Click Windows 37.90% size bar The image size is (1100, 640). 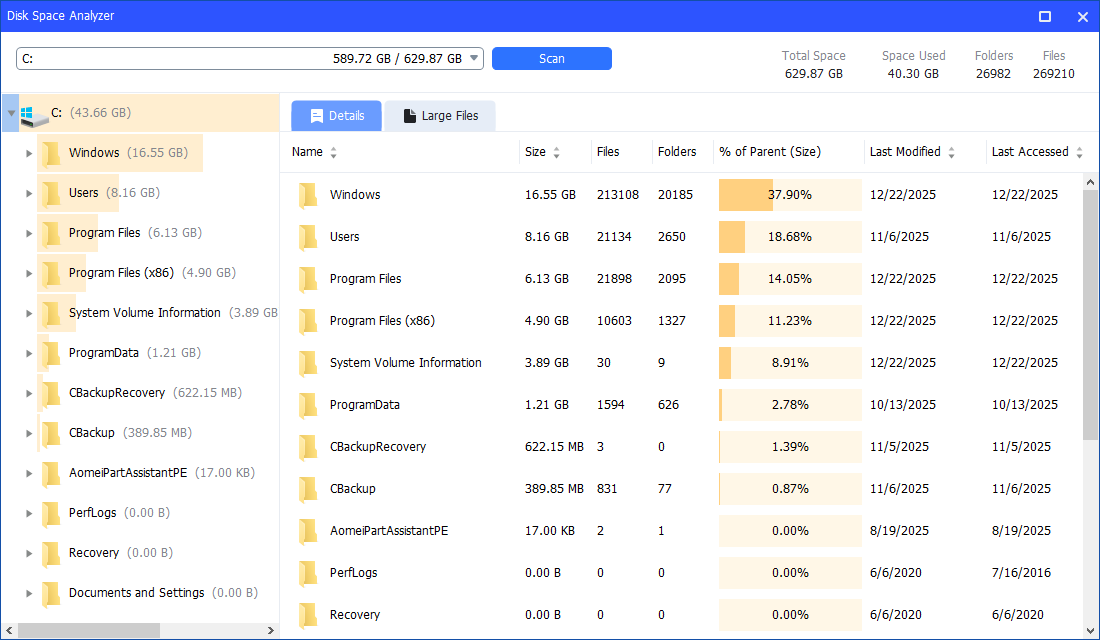coord(790,195)
